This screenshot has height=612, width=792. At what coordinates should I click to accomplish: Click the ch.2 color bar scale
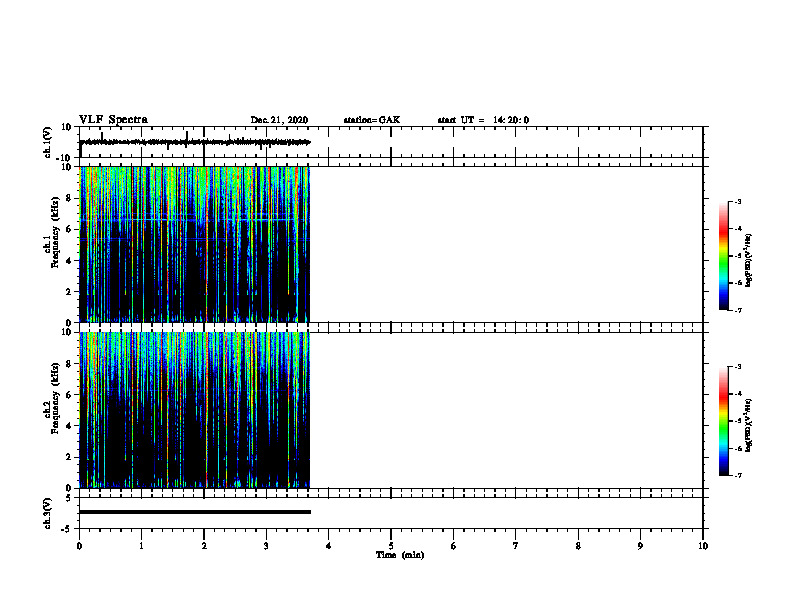(724, 421)
